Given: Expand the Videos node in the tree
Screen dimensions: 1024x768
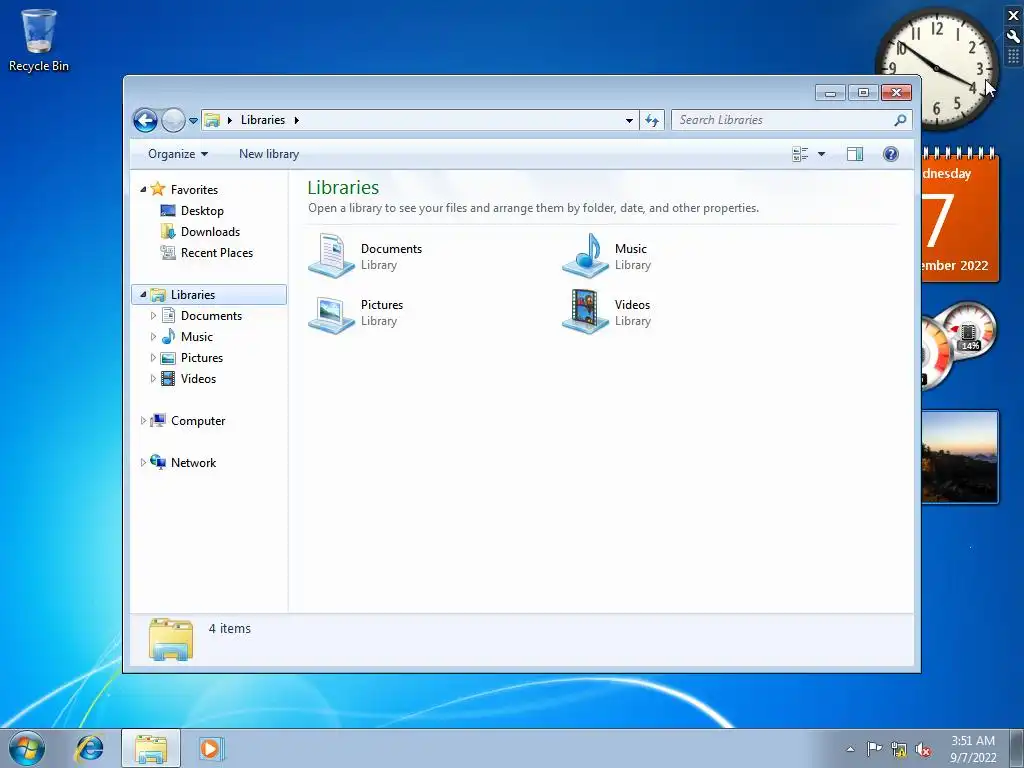Looking at the screenshot, I should [x=153, y=379].
